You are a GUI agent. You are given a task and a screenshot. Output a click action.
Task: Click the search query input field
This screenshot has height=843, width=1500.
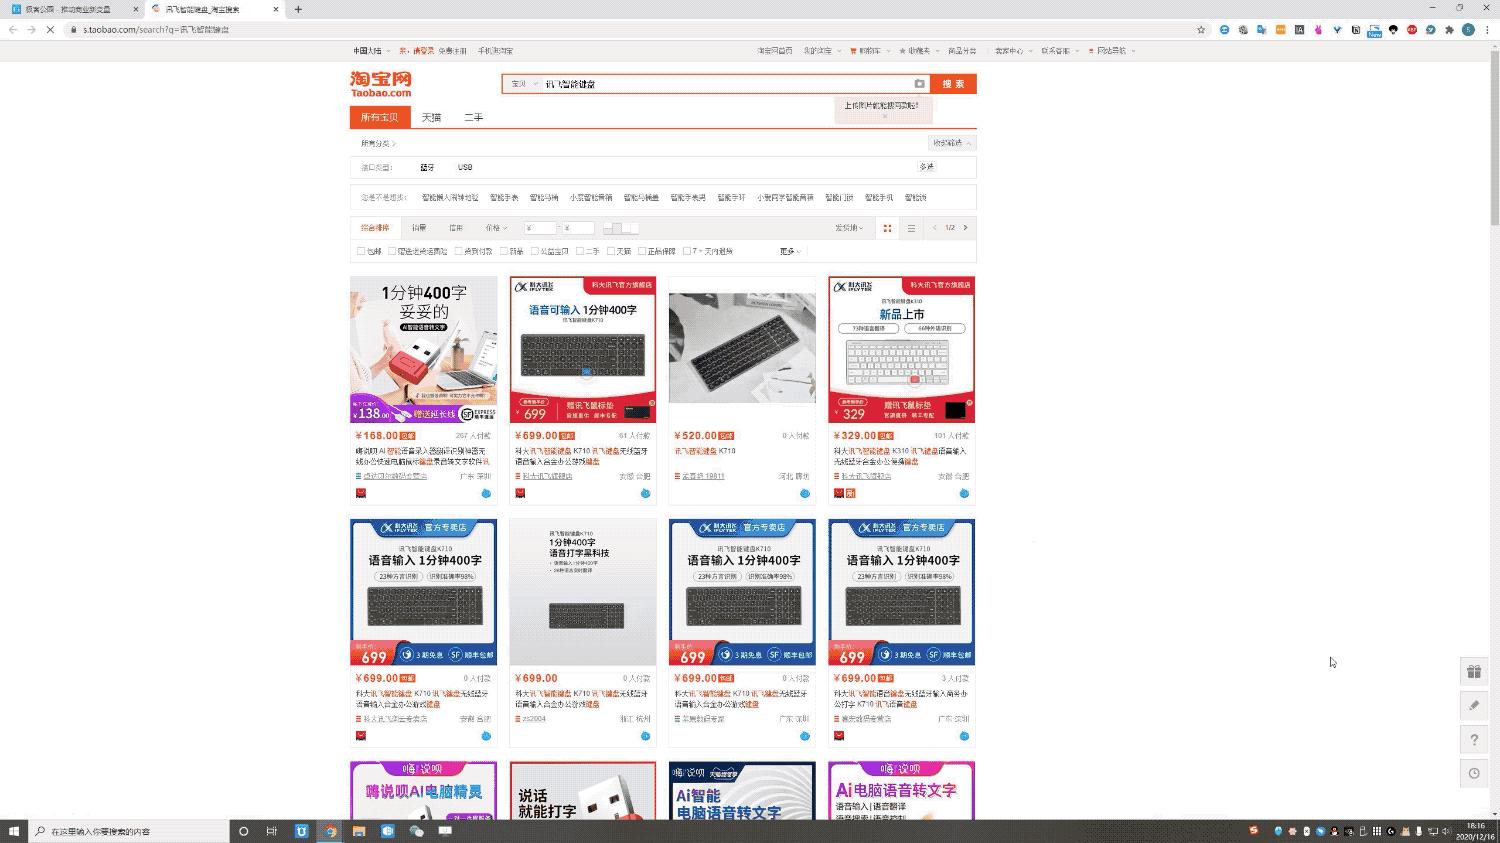click(x=726, y=84)
